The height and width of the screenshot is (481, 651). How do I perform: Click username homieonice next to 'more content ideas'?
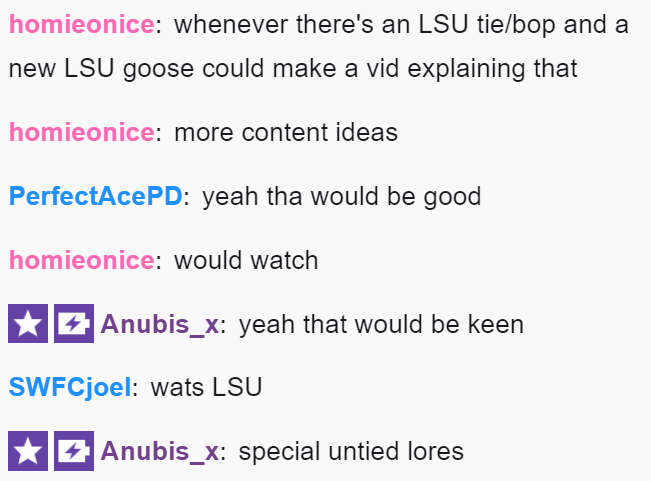click(82, 132)
